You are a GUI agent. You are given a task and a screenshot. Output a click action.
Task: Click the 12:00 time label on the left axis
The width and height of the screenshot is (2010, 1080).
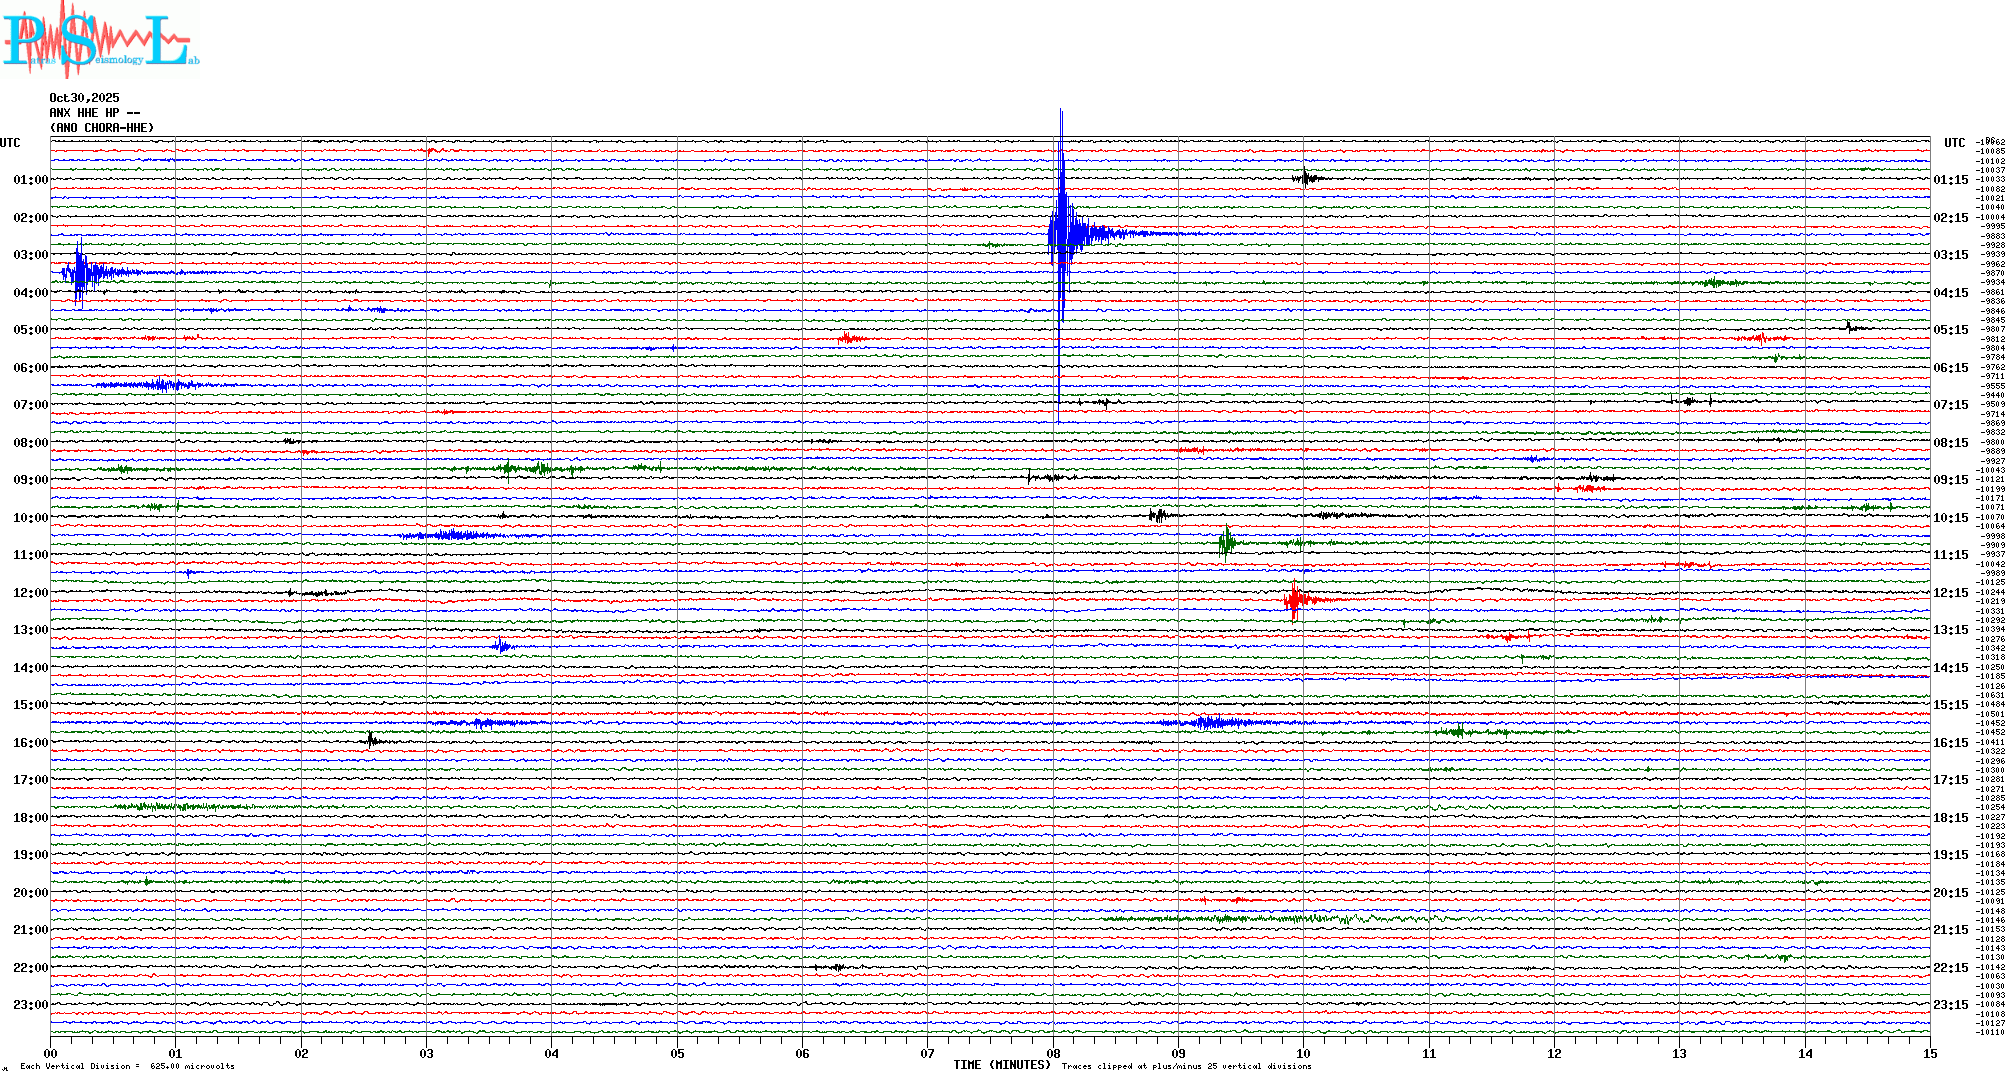tap(30, 593)
